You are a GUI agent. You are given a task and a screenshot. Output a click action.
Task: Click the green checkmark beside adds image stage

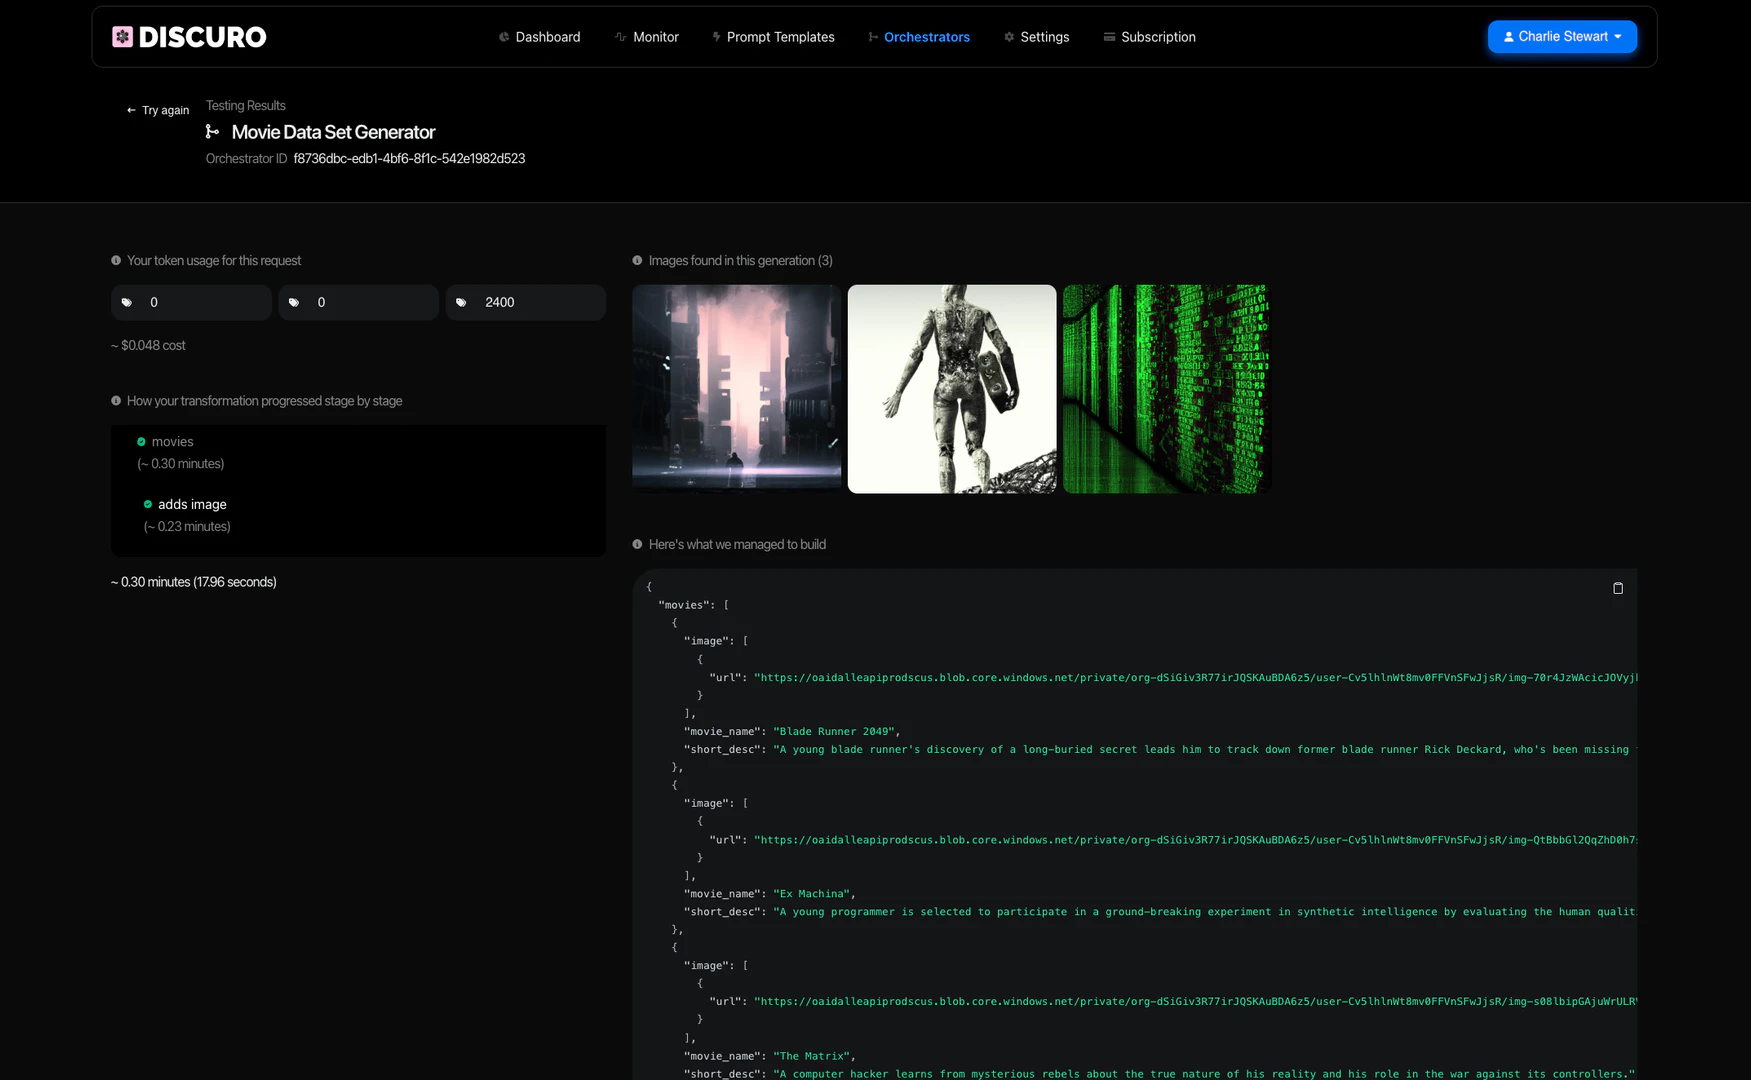point(147,504)
